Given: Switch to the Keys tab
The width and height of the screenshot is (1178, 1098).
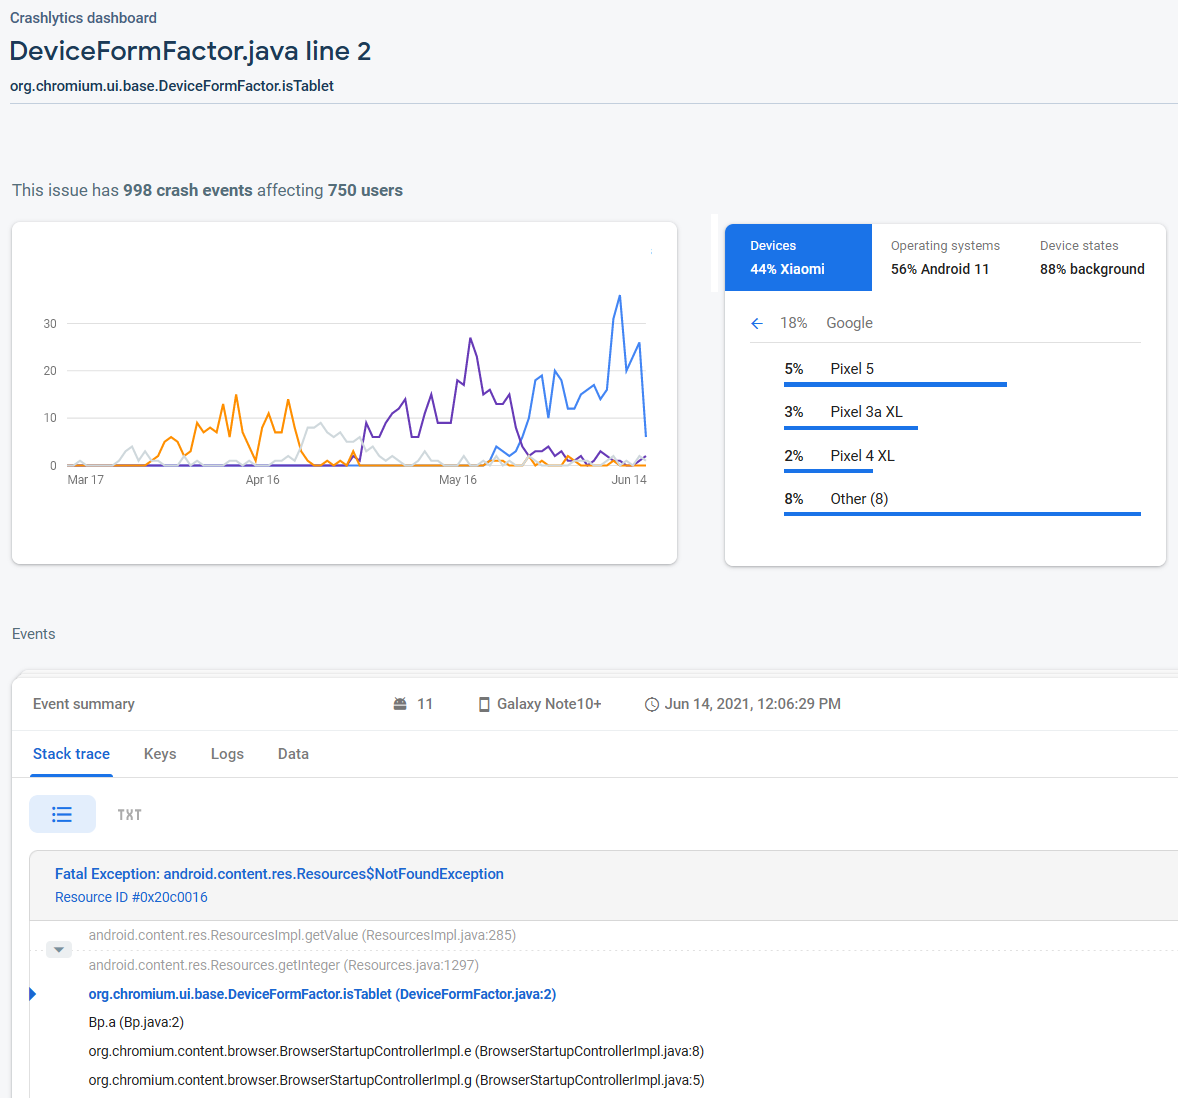Looking at the screenshot, I should point(160,754).
